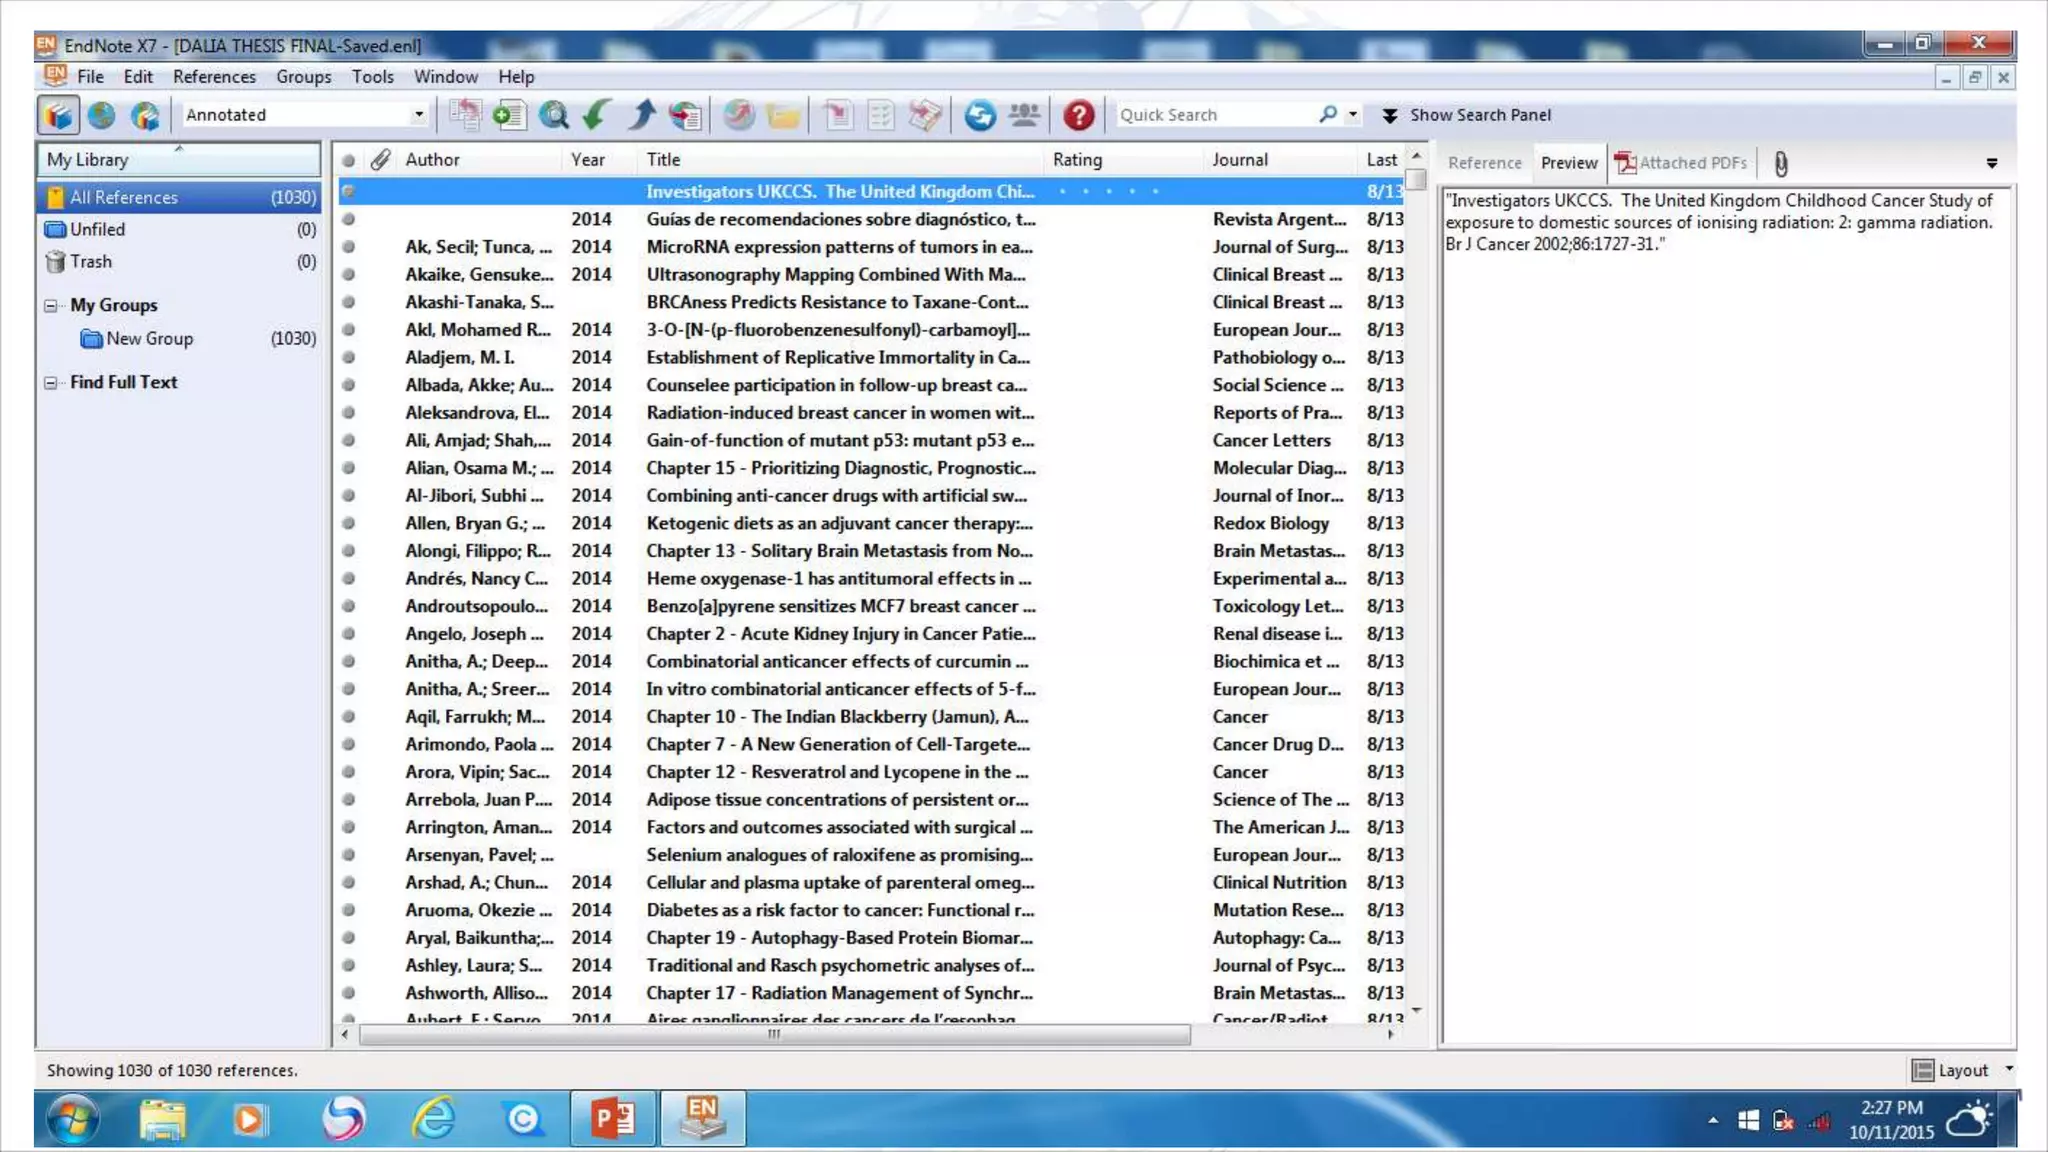Open the References menu

click(x=214, y=76)
